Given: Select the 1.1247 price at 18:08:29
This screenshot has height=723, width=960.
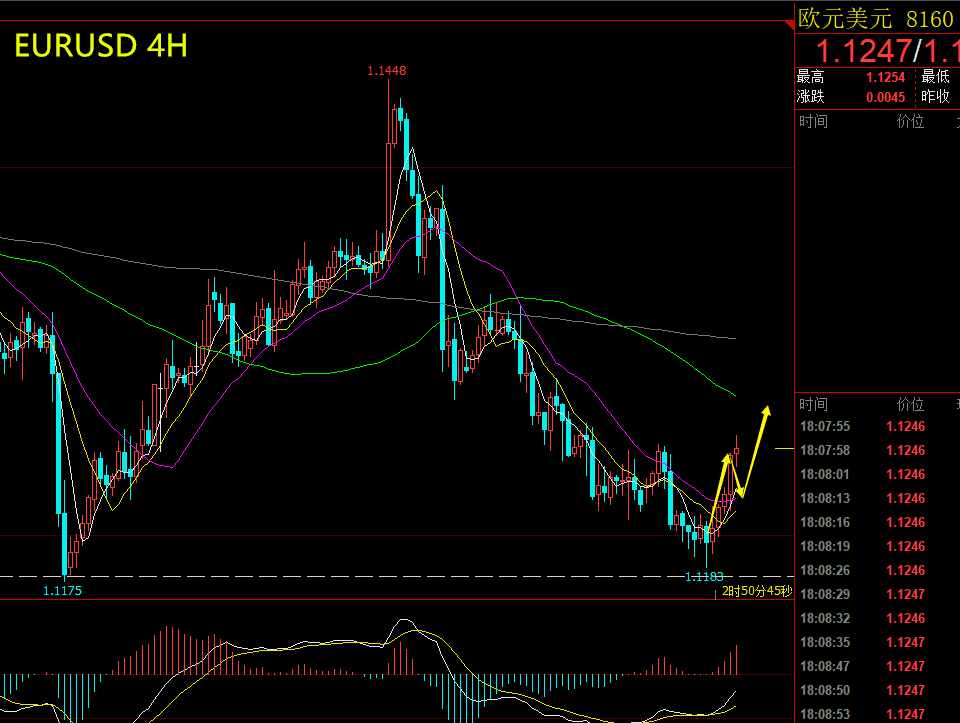Looking at the screenshot, I should [906, 594].
